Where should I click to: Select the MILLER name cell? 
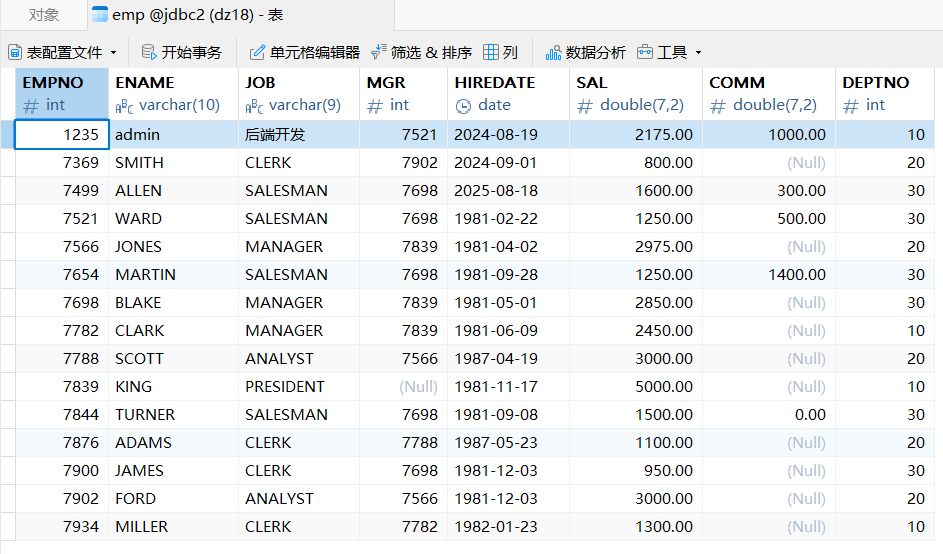tap(173, 526)
